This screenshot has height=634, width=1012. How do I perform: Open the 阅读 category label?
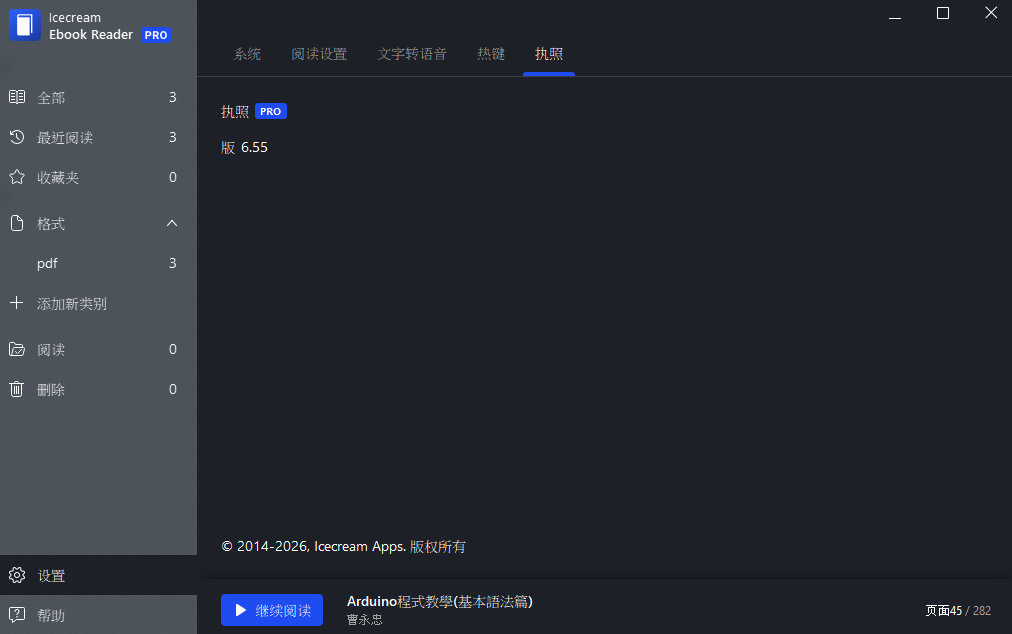pyautogui.click(x=51, y=350)
